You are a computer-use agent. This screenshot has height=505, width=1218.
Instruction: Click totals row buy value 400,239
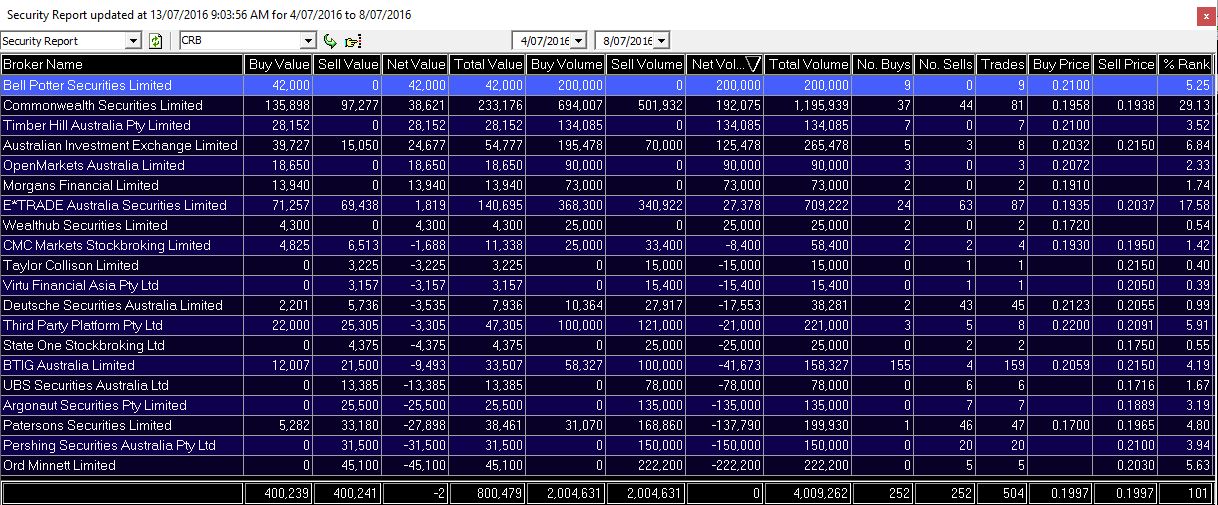click(288, 493)
